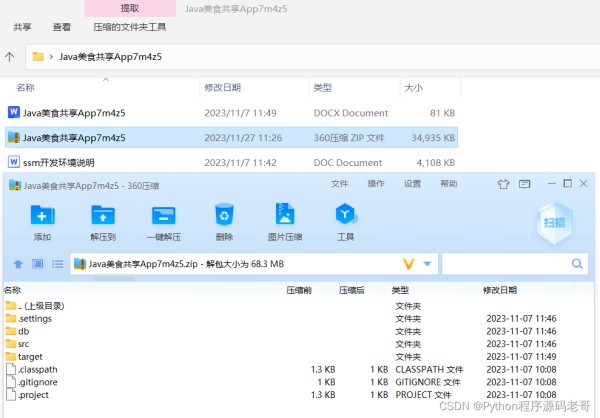
Task: Sort archive by 压缩前 column header
Action: 299,290
